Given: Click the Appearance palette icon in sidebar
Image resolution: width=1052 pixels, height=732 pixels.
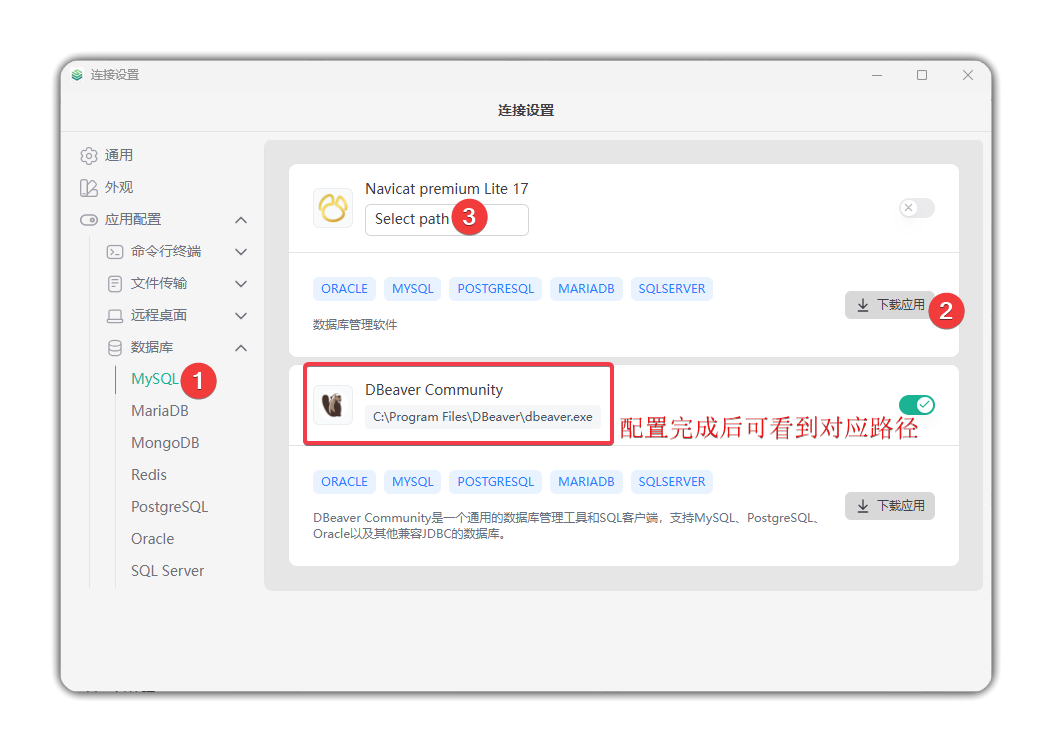Looking at the screenshot, I should tap(89, 188).
